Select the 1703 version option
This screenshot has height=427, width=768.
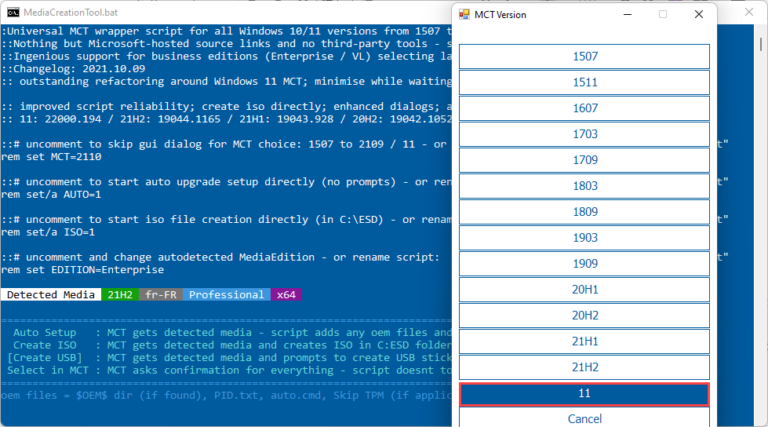click(x=585, y=134)
